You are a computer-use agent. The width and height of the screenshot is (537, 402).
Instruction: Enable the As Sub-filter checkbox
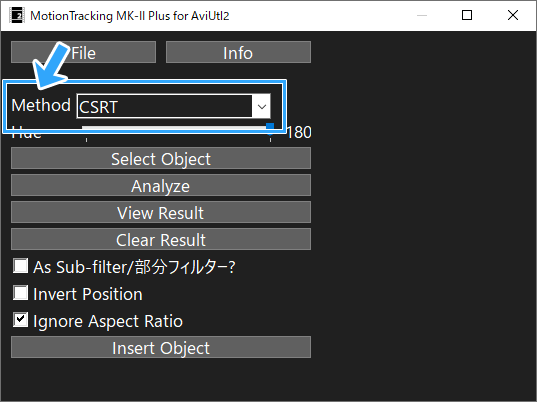pos(21,266)
